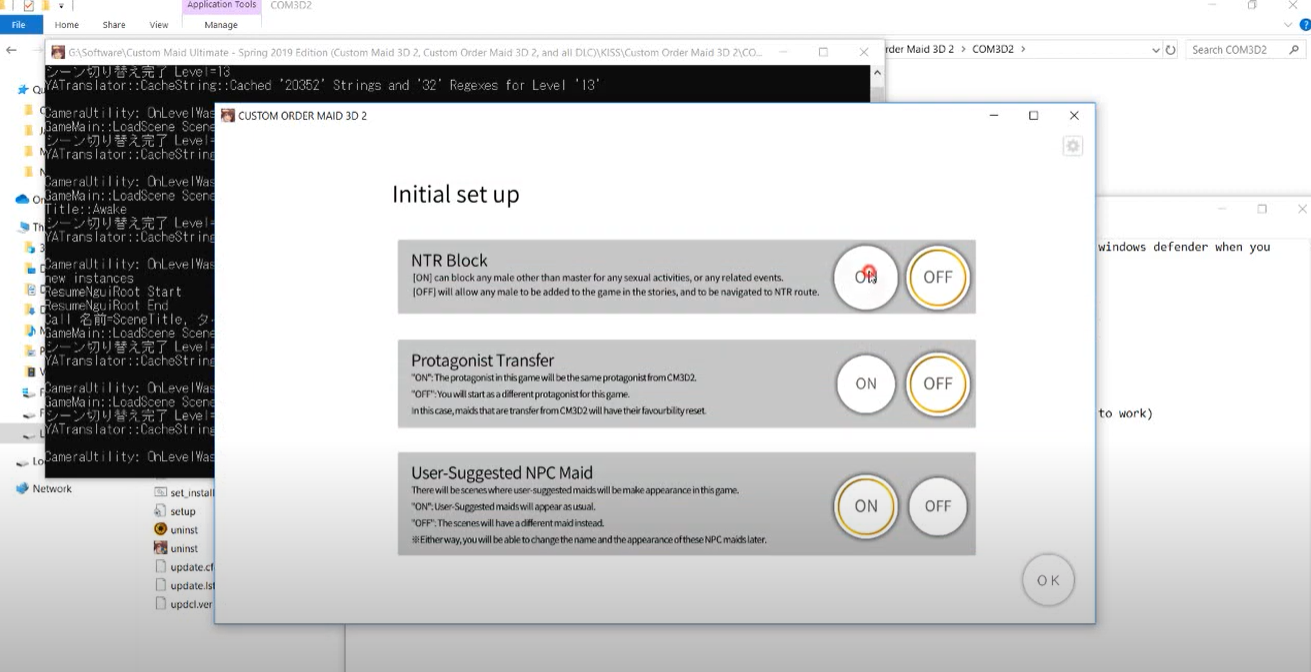Expand the address bar history dropdown
The image size is (1311, 672).
tap(1156, 49)
